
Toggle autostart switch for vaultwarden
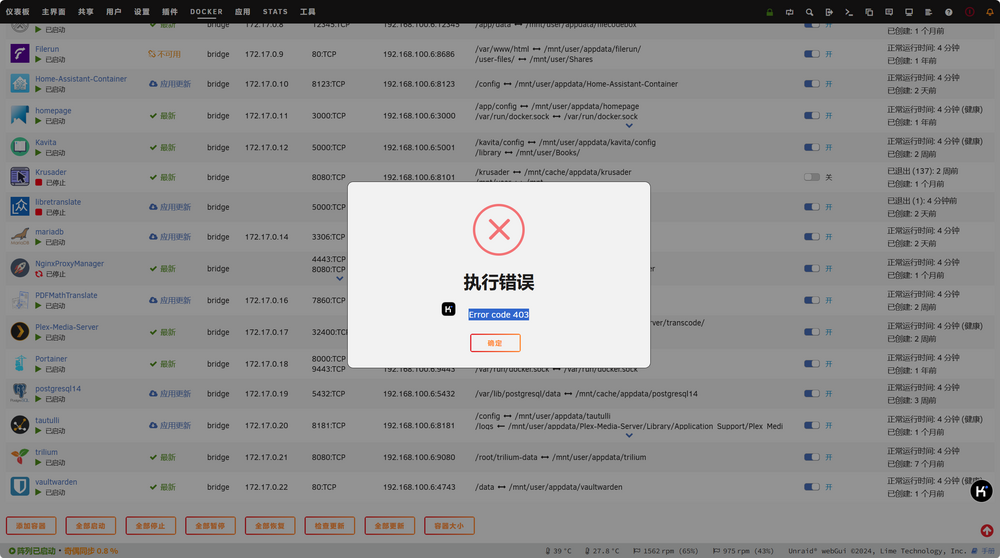click(x=812, y=487)
